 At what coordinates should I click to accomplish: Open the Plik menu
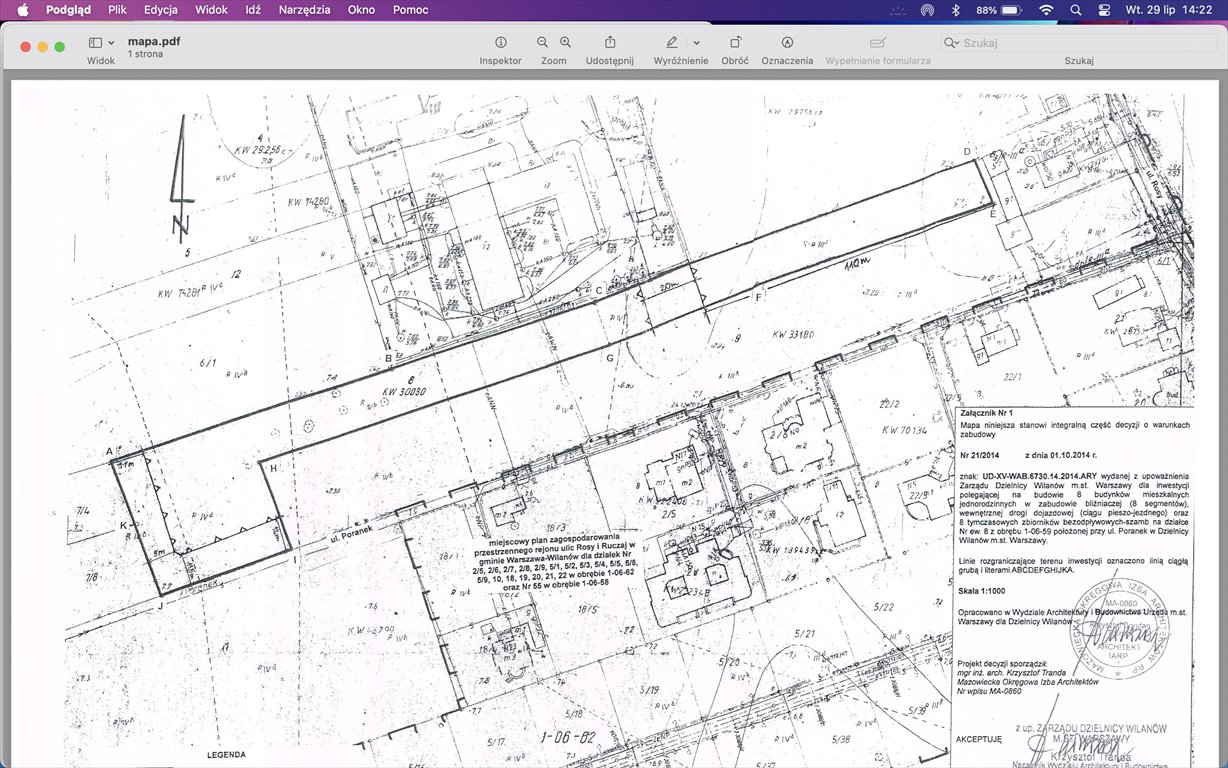(117, 10)
